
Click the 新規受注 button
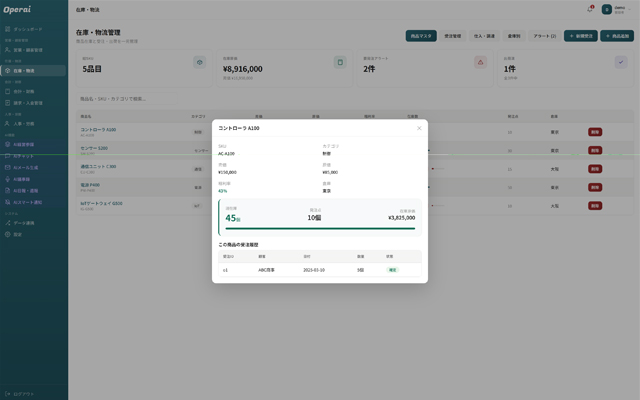(580, 36)
